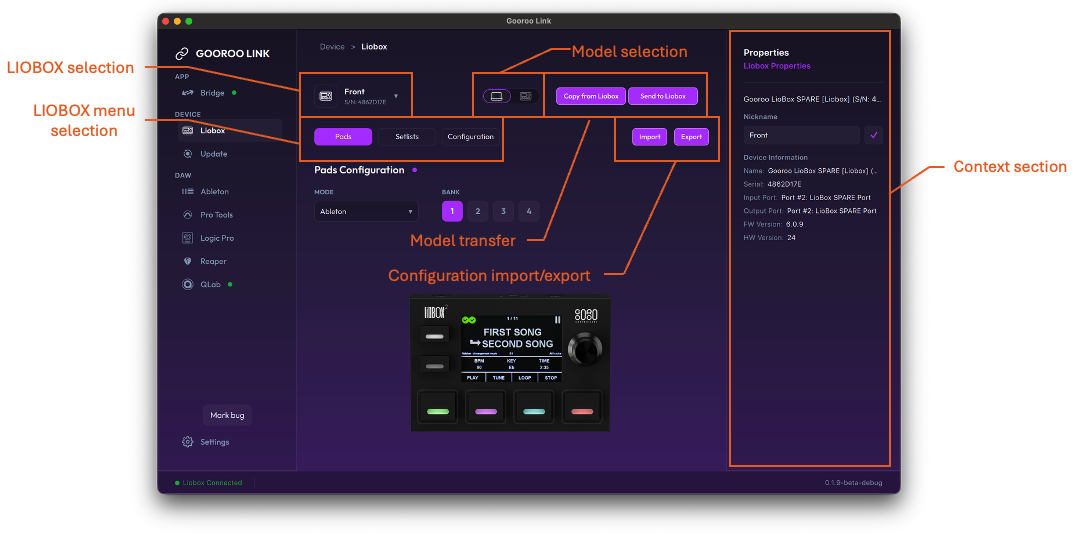Select bank 3
This screenshot has height=534, width=1082.
pyautogui.click(x=503, y=211)
